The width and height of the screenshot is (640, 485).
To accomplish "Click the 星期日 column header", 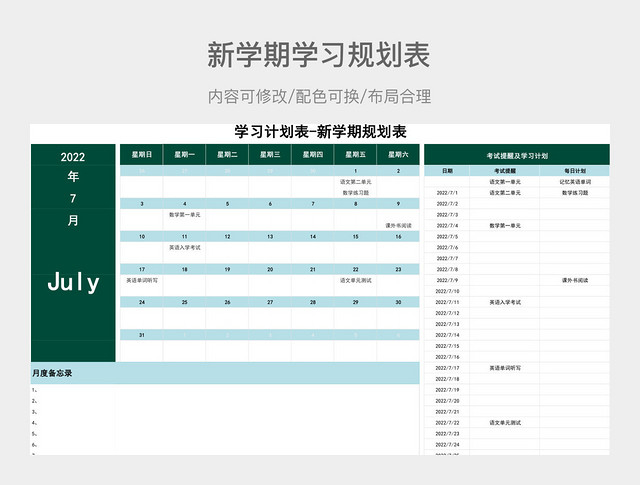I will [142, 154].
